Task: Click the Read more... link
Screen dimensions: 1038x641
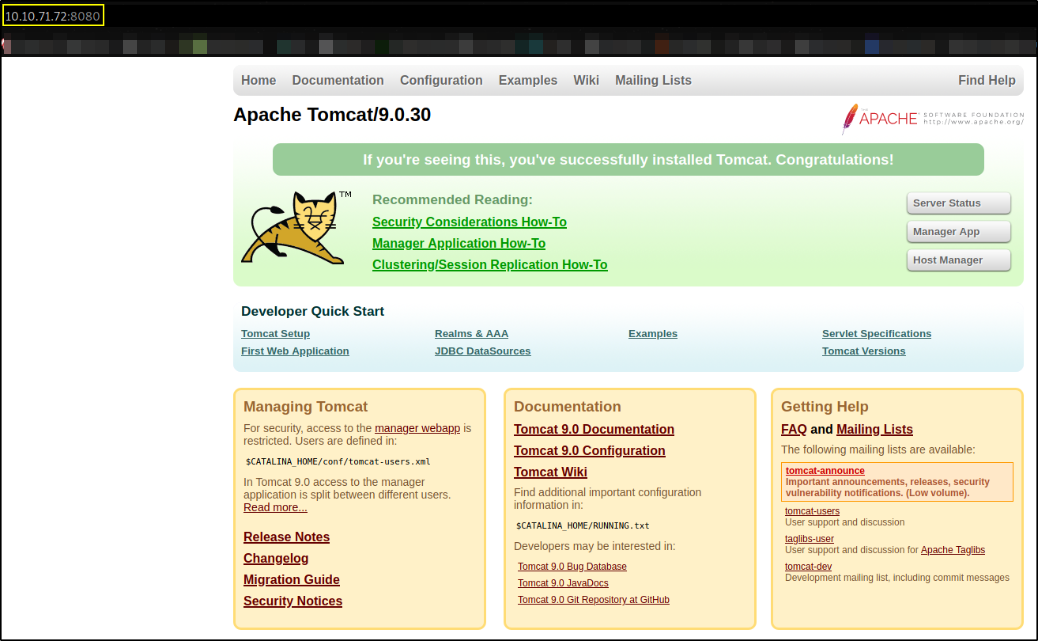Action: point(275,507)
